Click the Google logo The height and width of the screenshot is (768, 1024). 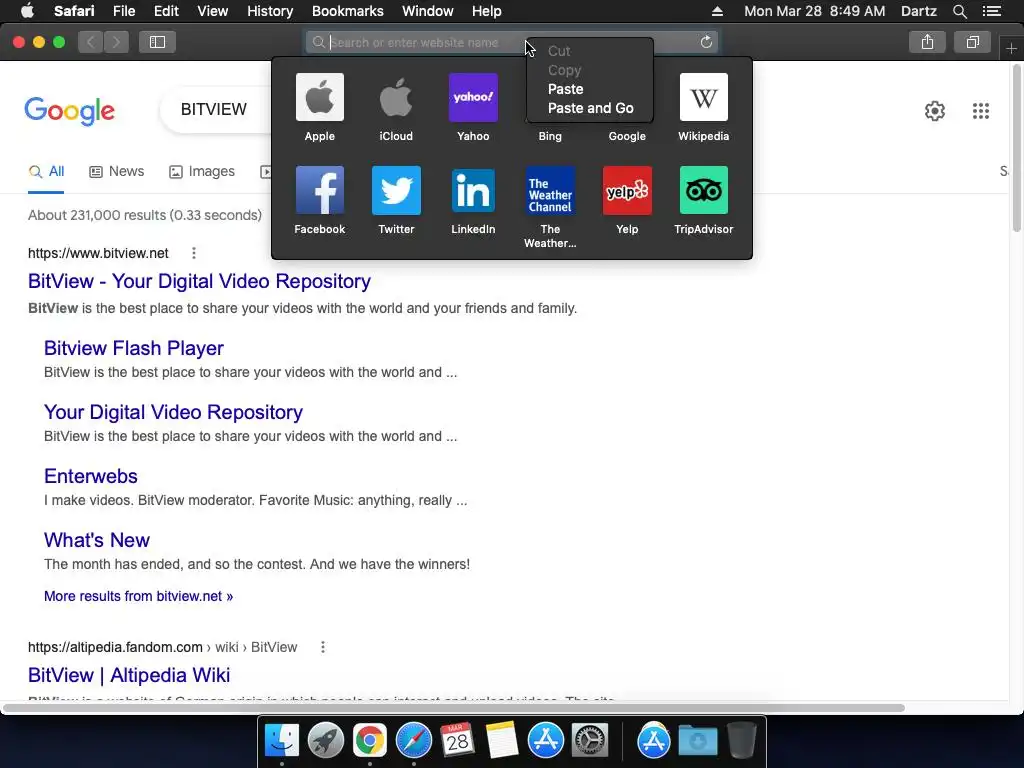pyautogui.click(x=69, y=111)
